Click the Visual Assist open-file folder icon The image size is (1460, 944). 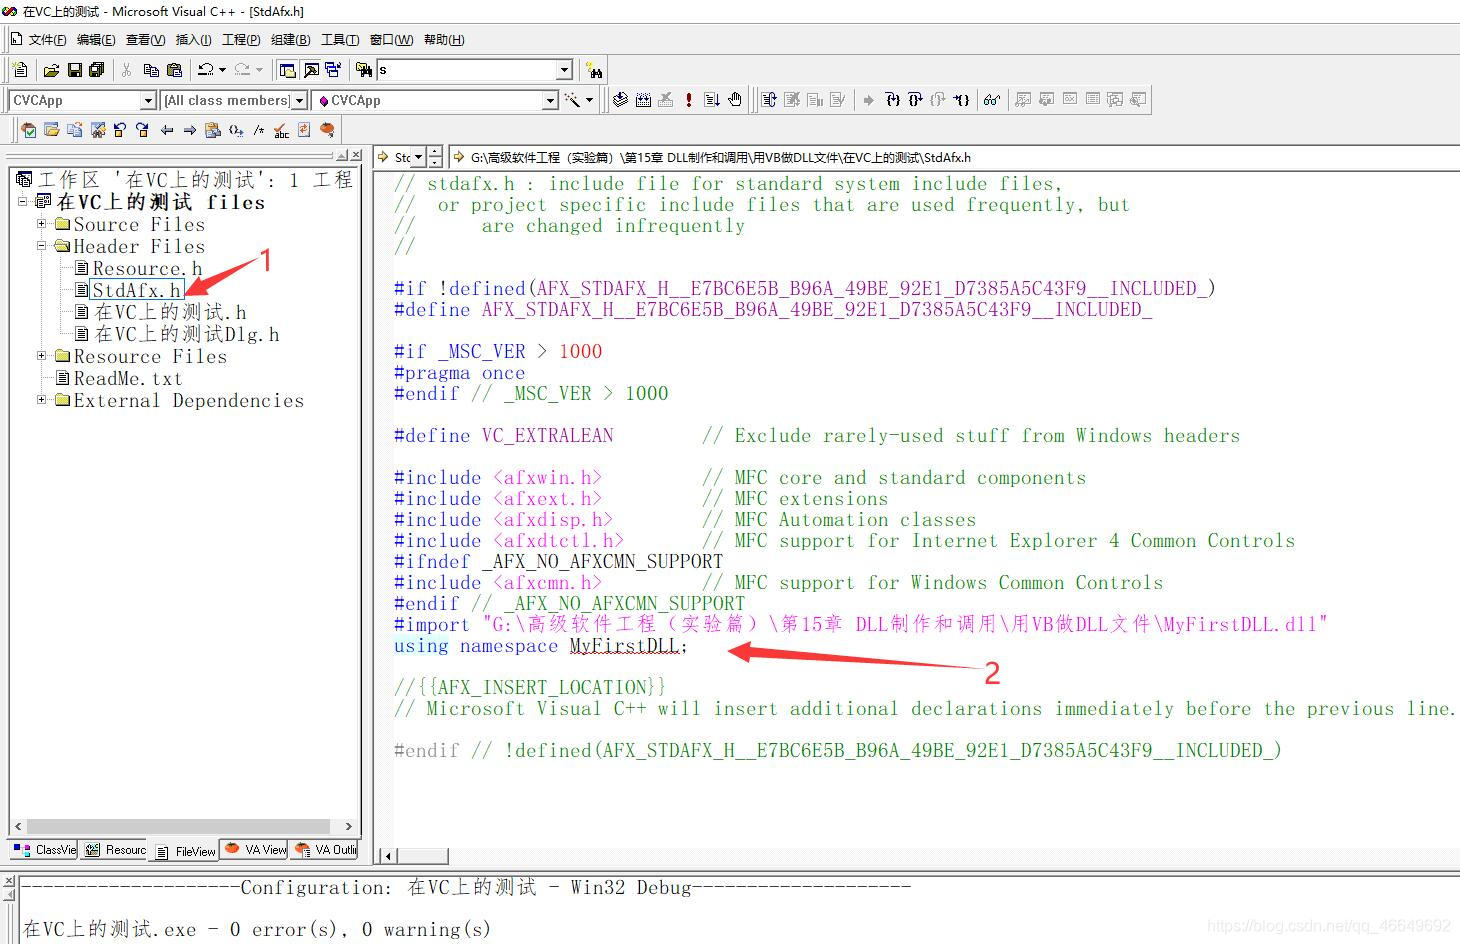coord(51,130)
